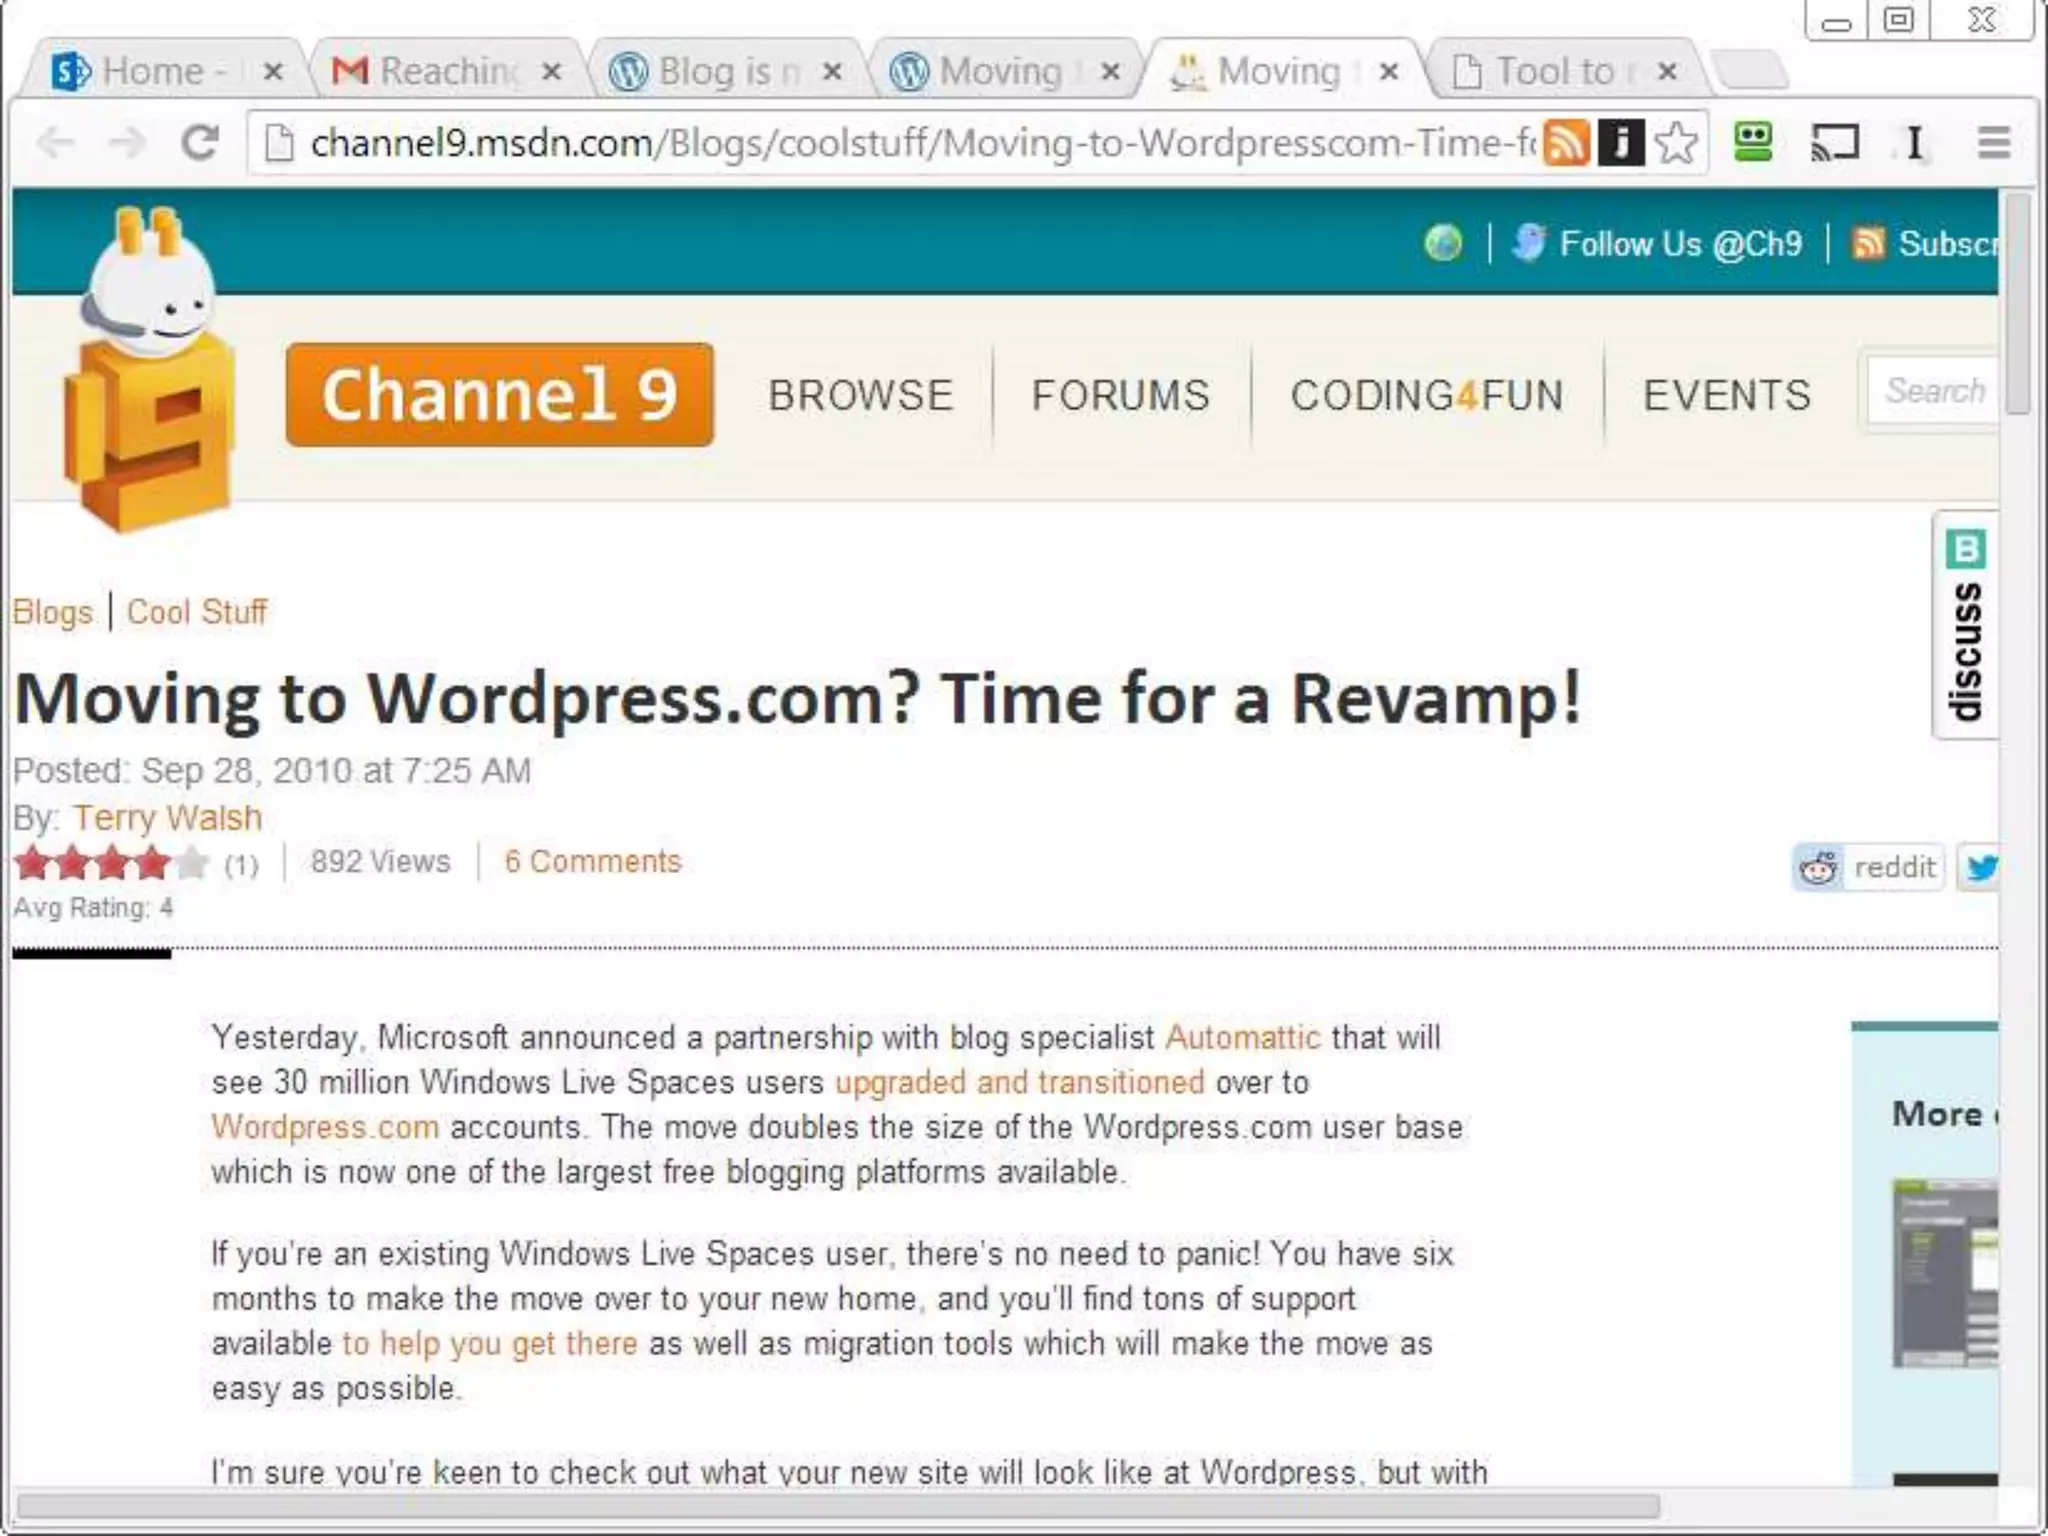Share article on reddit button
Viewport: 2048px width, 1536px height.
1868,867
